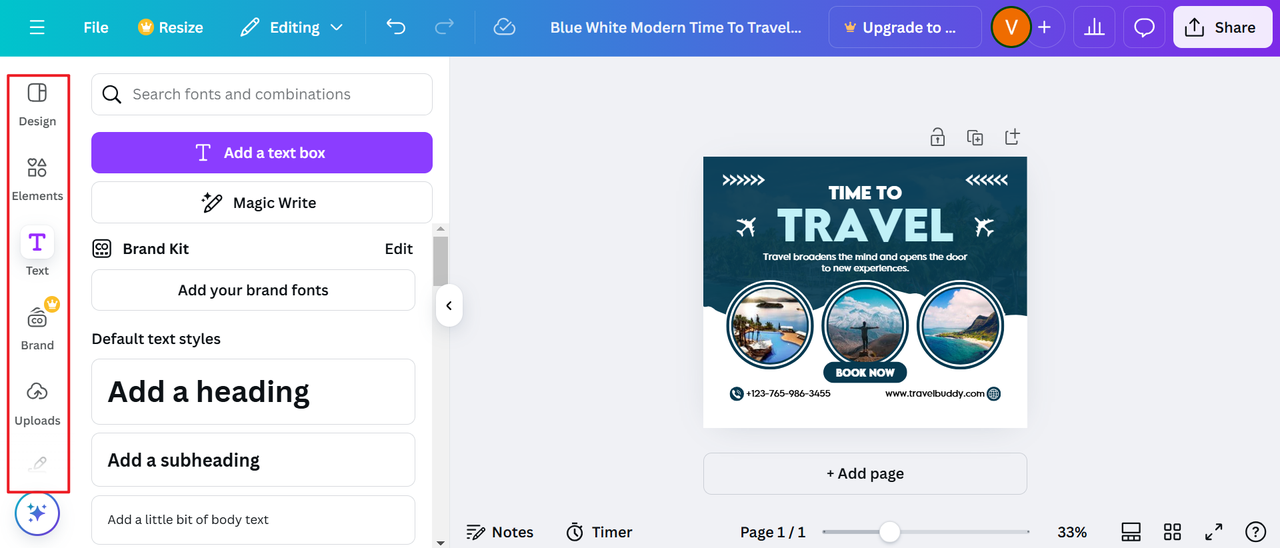Open the Canva AI sparkle assistant button
Viewport: 1280px width, 548px height.
(37, 514)
